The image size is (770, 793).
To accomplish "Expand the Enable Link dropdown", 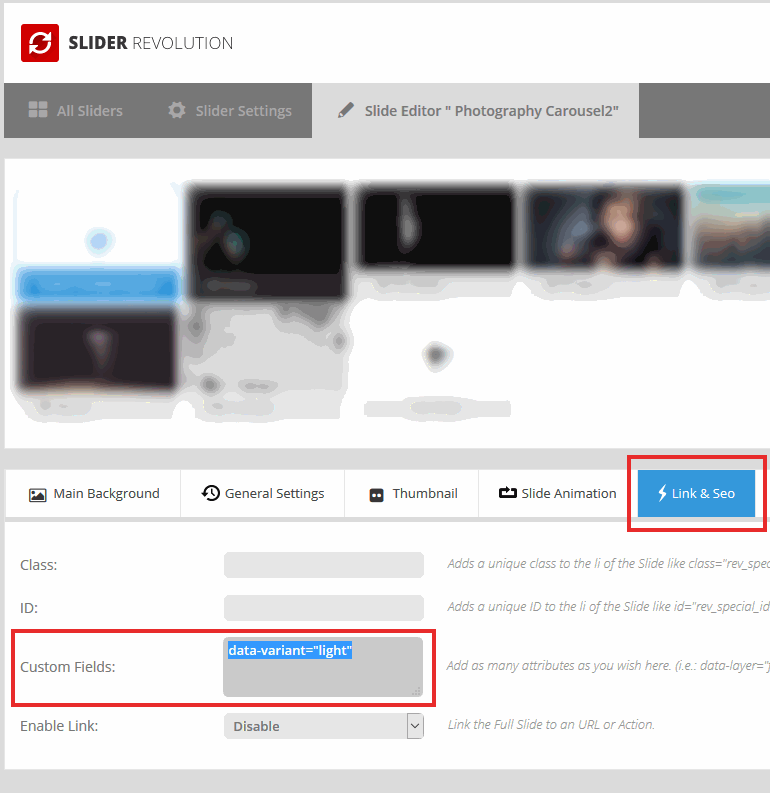I will coord(323,726).
